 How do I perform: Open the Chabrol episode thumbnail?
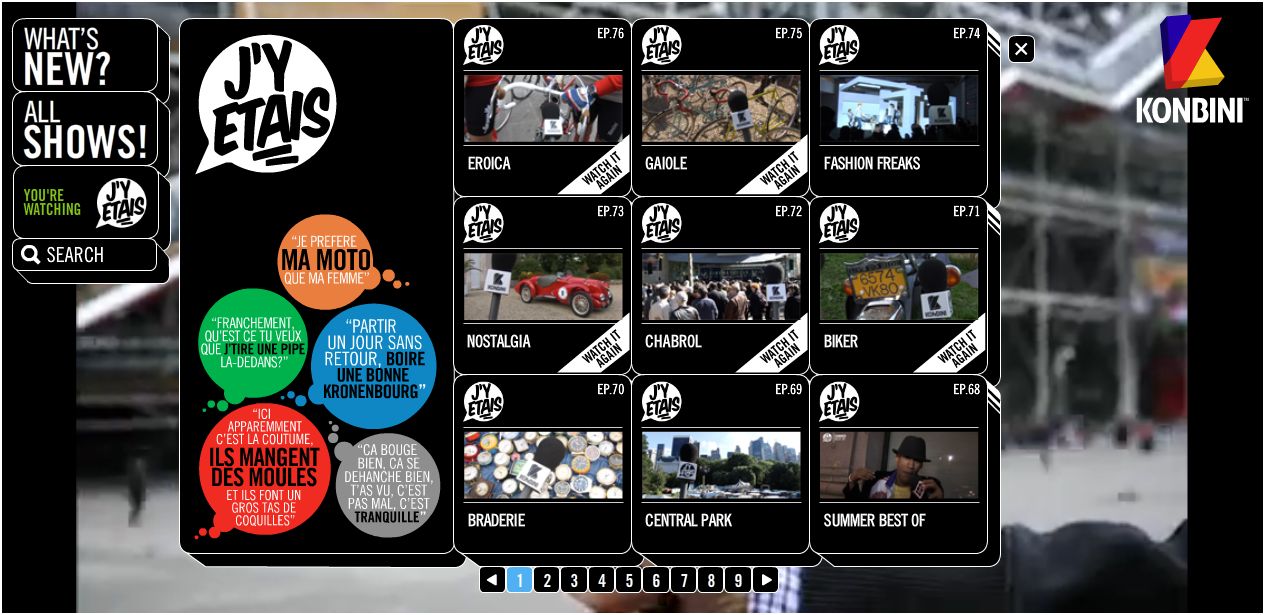(x=721, y=286)
